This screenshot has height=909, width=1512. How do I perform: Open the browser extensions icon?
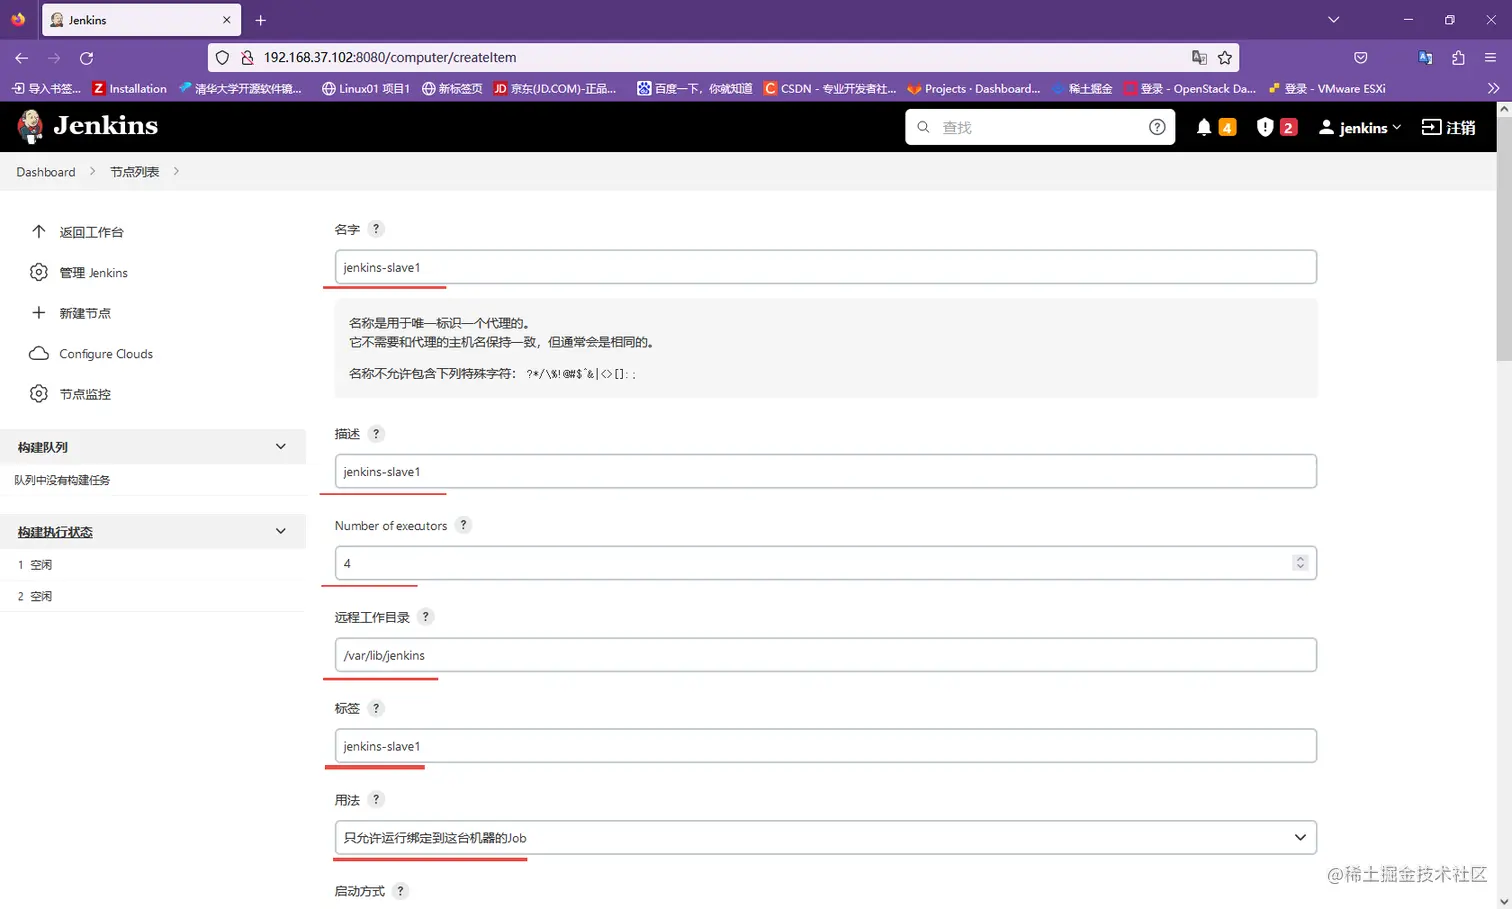pos(1458,58)
